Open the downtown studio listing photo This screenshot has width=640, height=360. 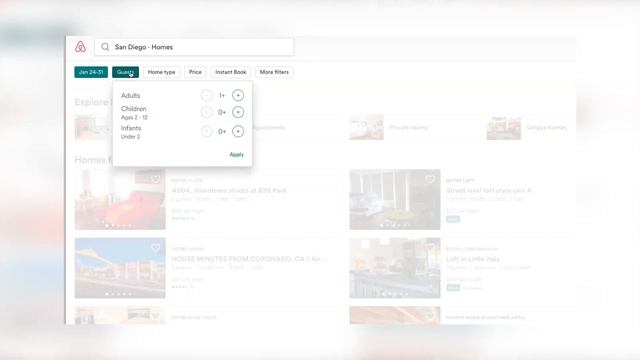coord(120,200)
